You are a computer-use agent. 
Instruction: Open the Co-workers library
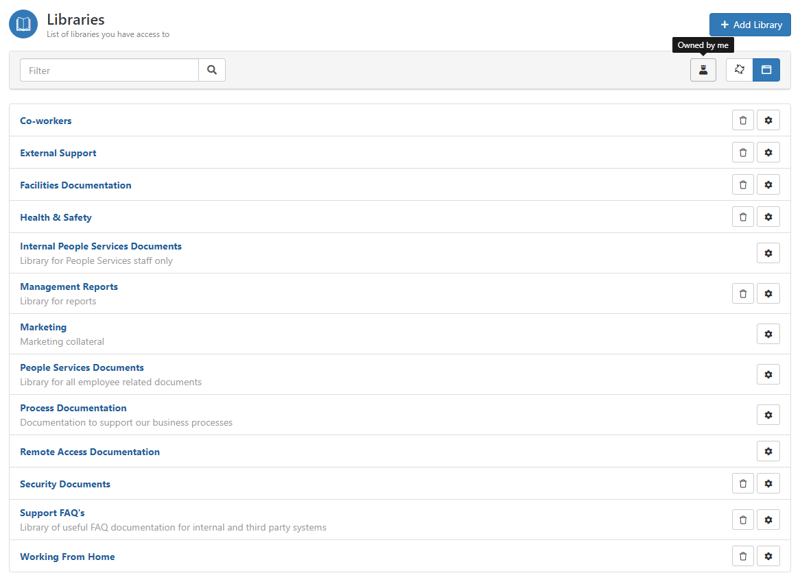point(46,121)
